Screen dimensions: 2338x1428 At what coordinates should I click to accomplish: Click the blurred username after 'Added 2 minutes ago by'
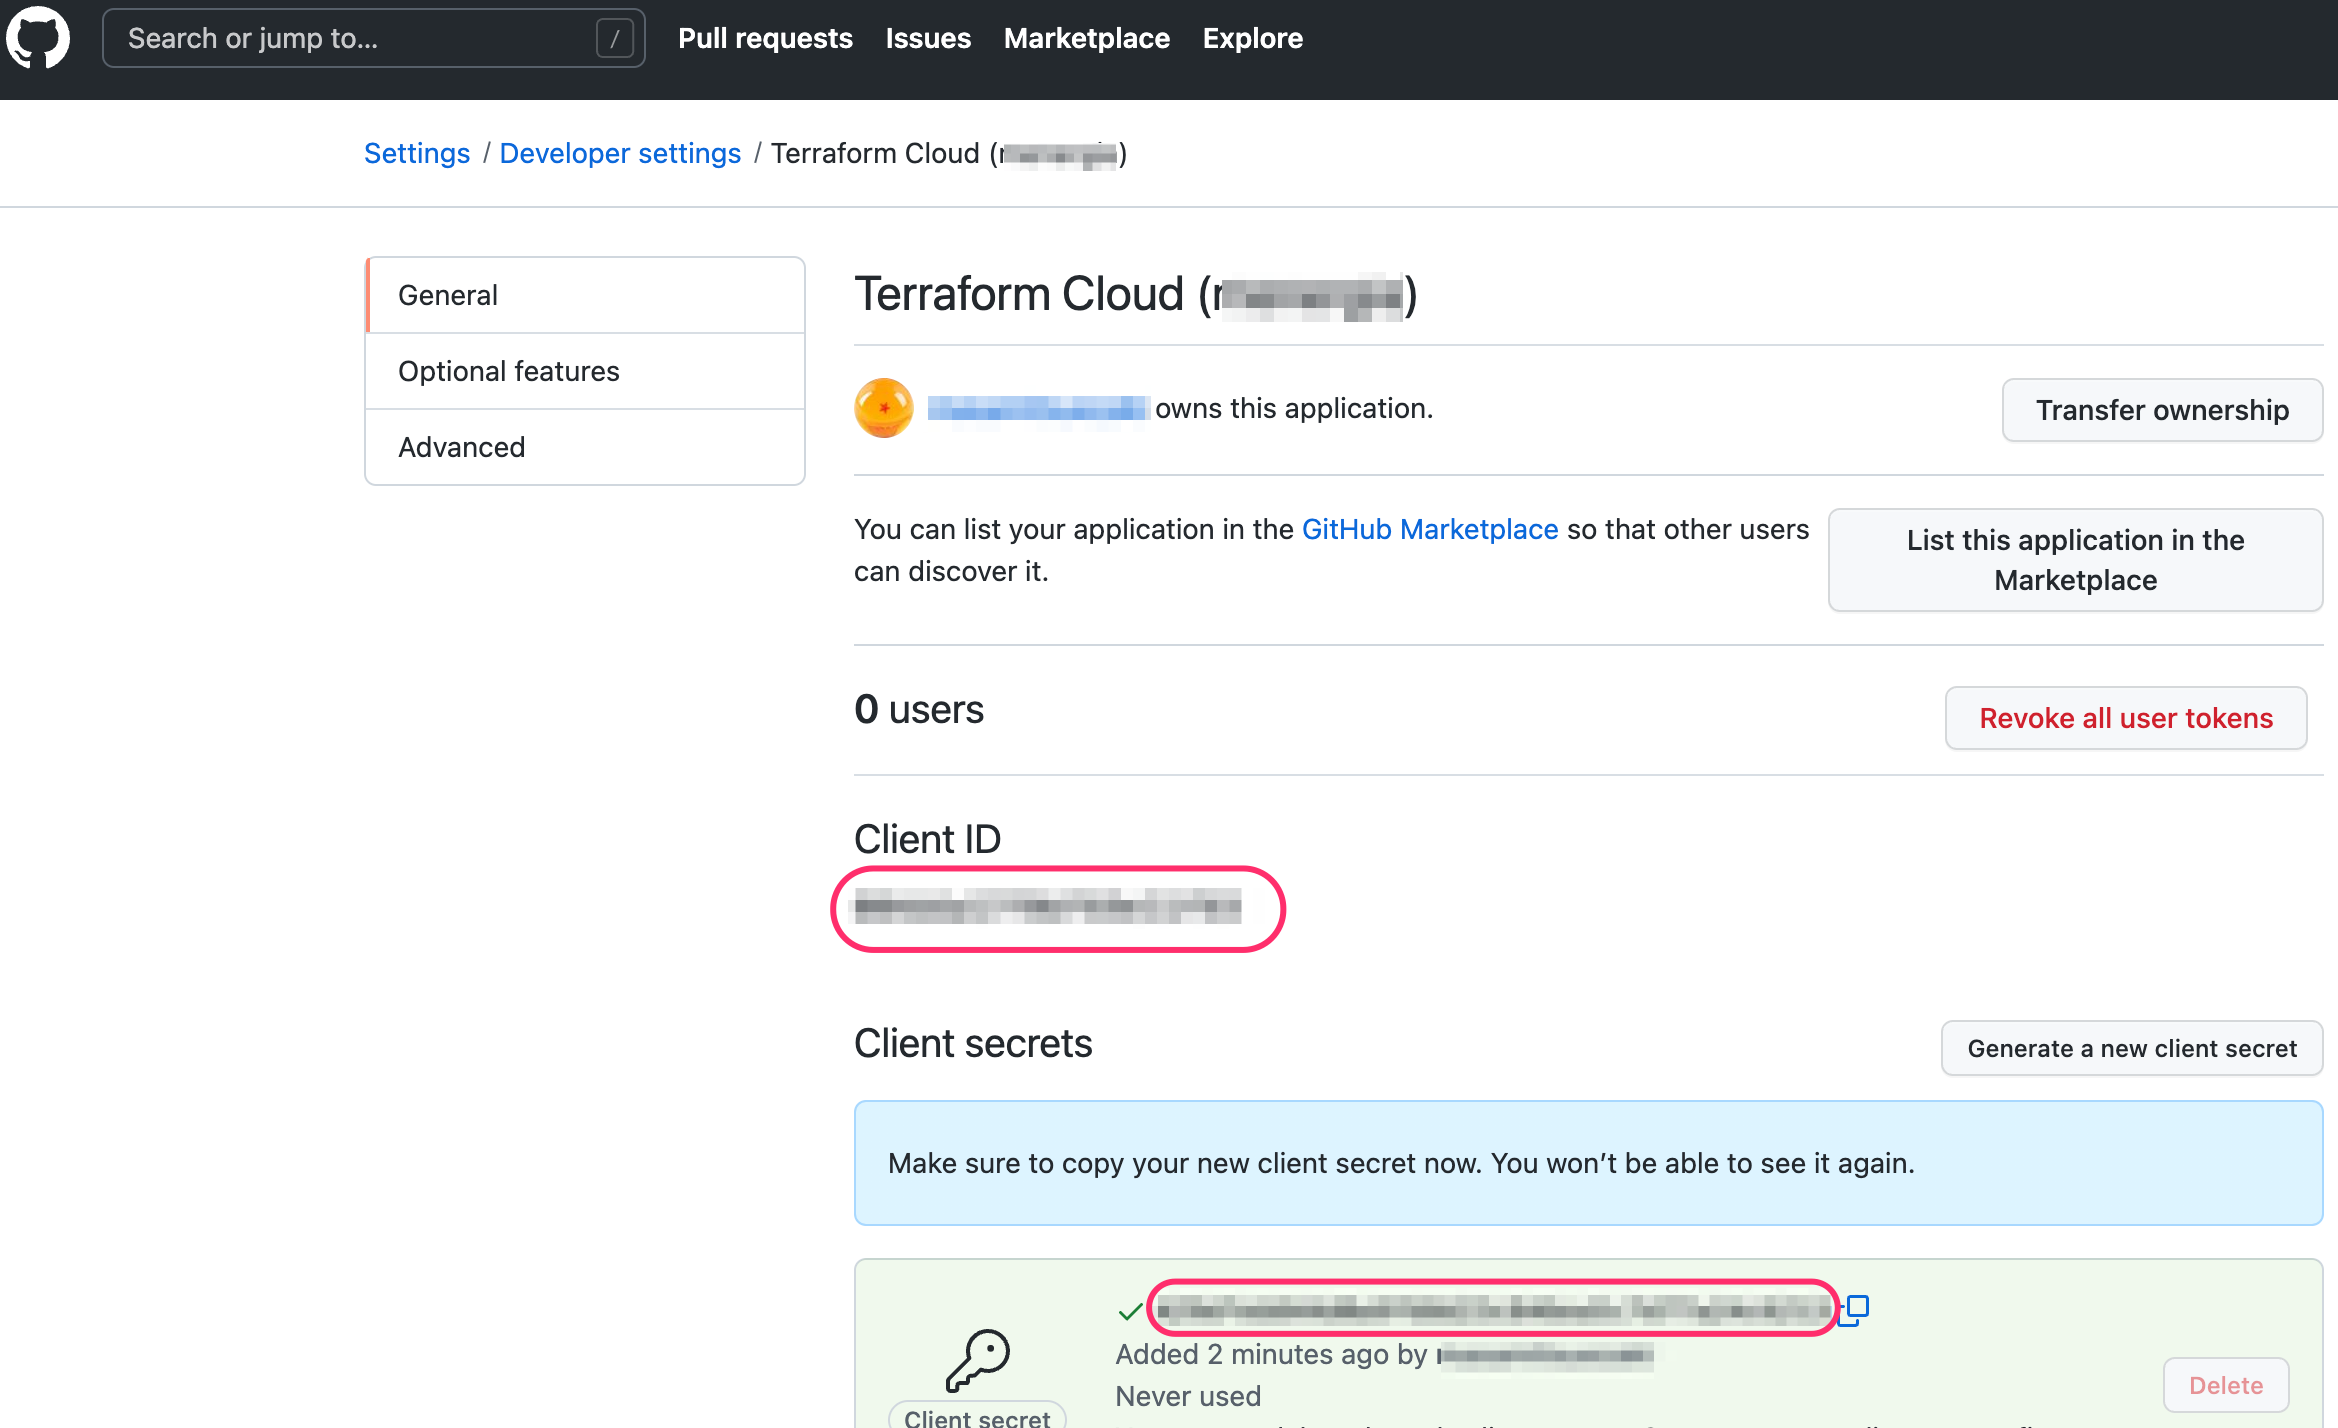pyautogui.click(x=1545, y=1355)
